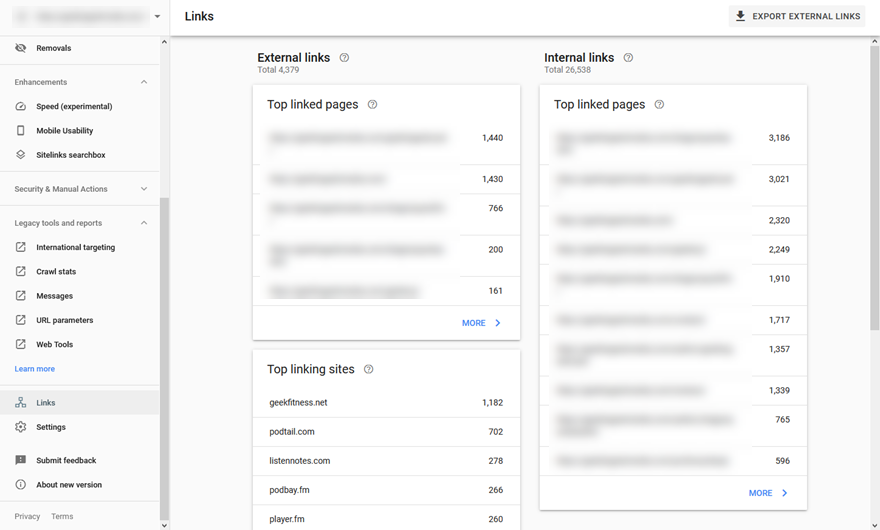Screen dimensions: 880x530
Task: Click help icon beside Top linking sites
Action: tap(369, 369)
